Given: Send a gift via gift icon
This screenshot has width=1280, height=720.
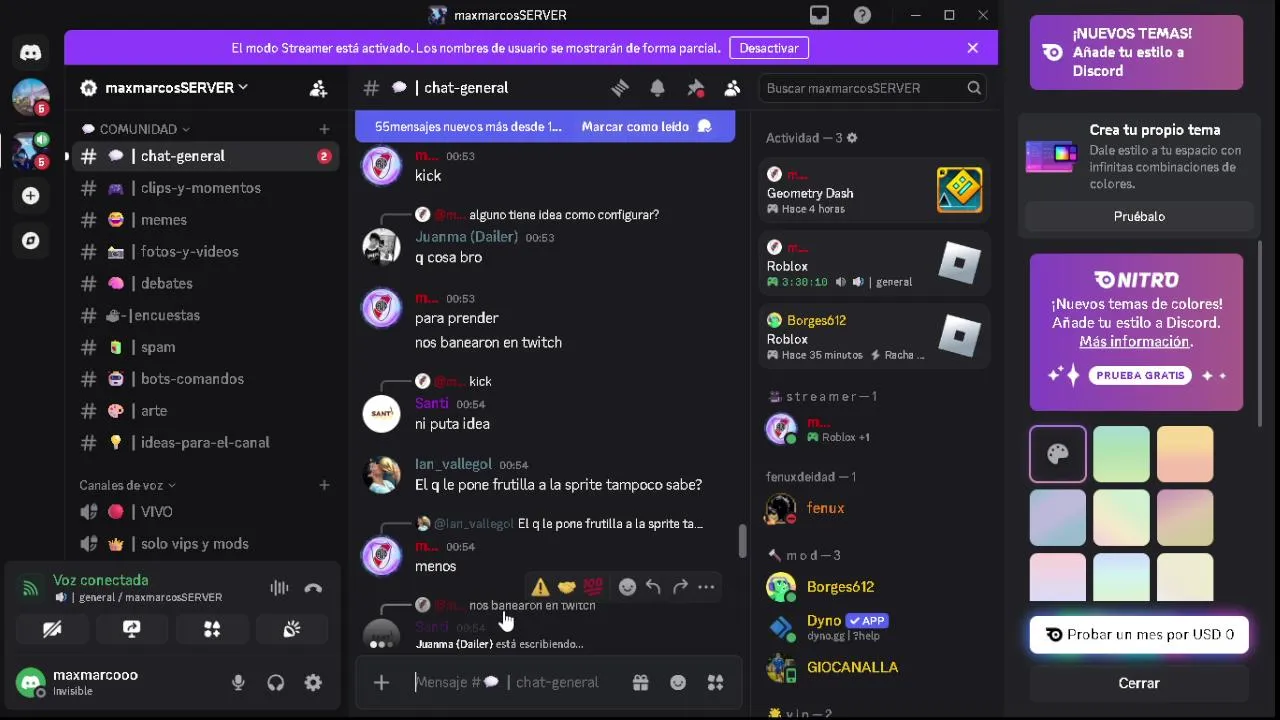Looking at the screenshot, I should pos(640,682).
